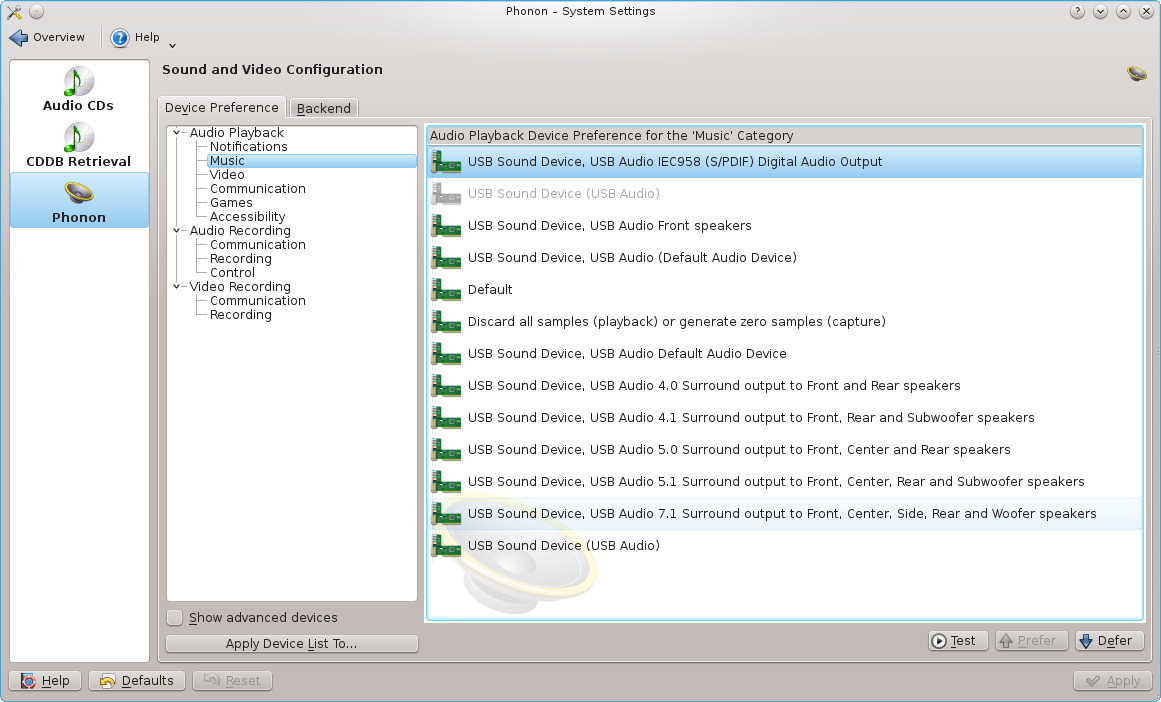Collapse the Video Recording tree branch
The width and height of the screenshot is (1161, 702).
[176, 287]
